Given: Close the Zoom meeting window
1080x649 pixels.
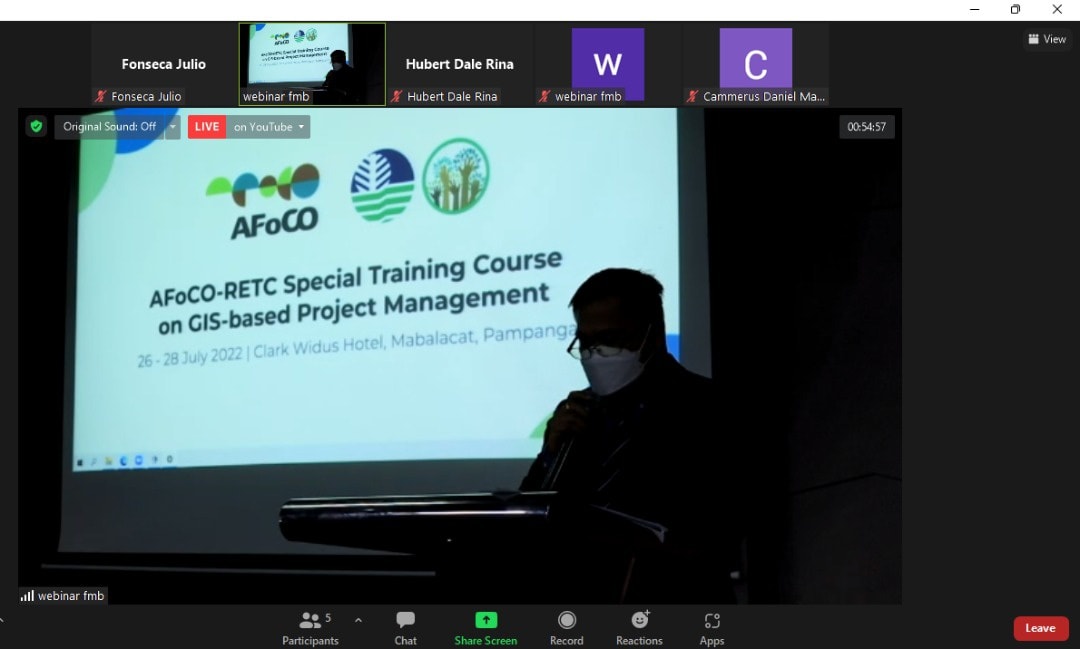Looking at the screenshot, I should point(1057,9).
